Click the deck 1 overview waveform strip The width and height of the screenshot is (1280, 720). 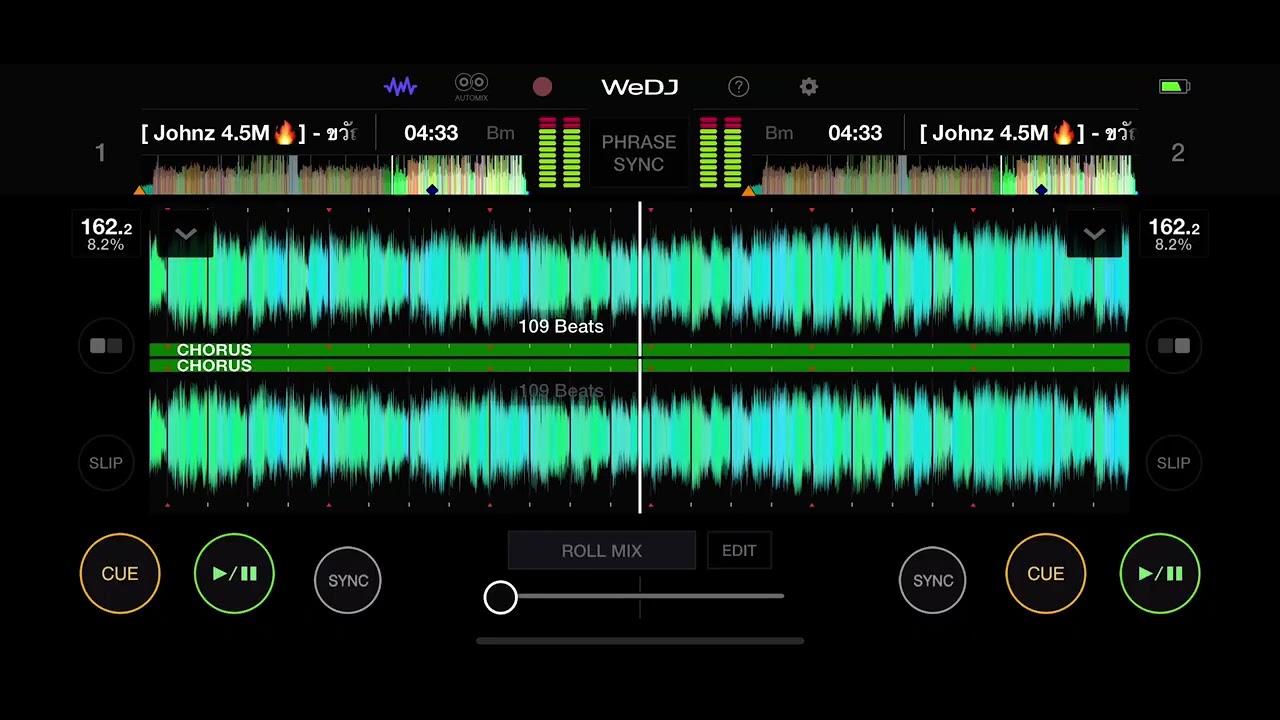[332, 174]
